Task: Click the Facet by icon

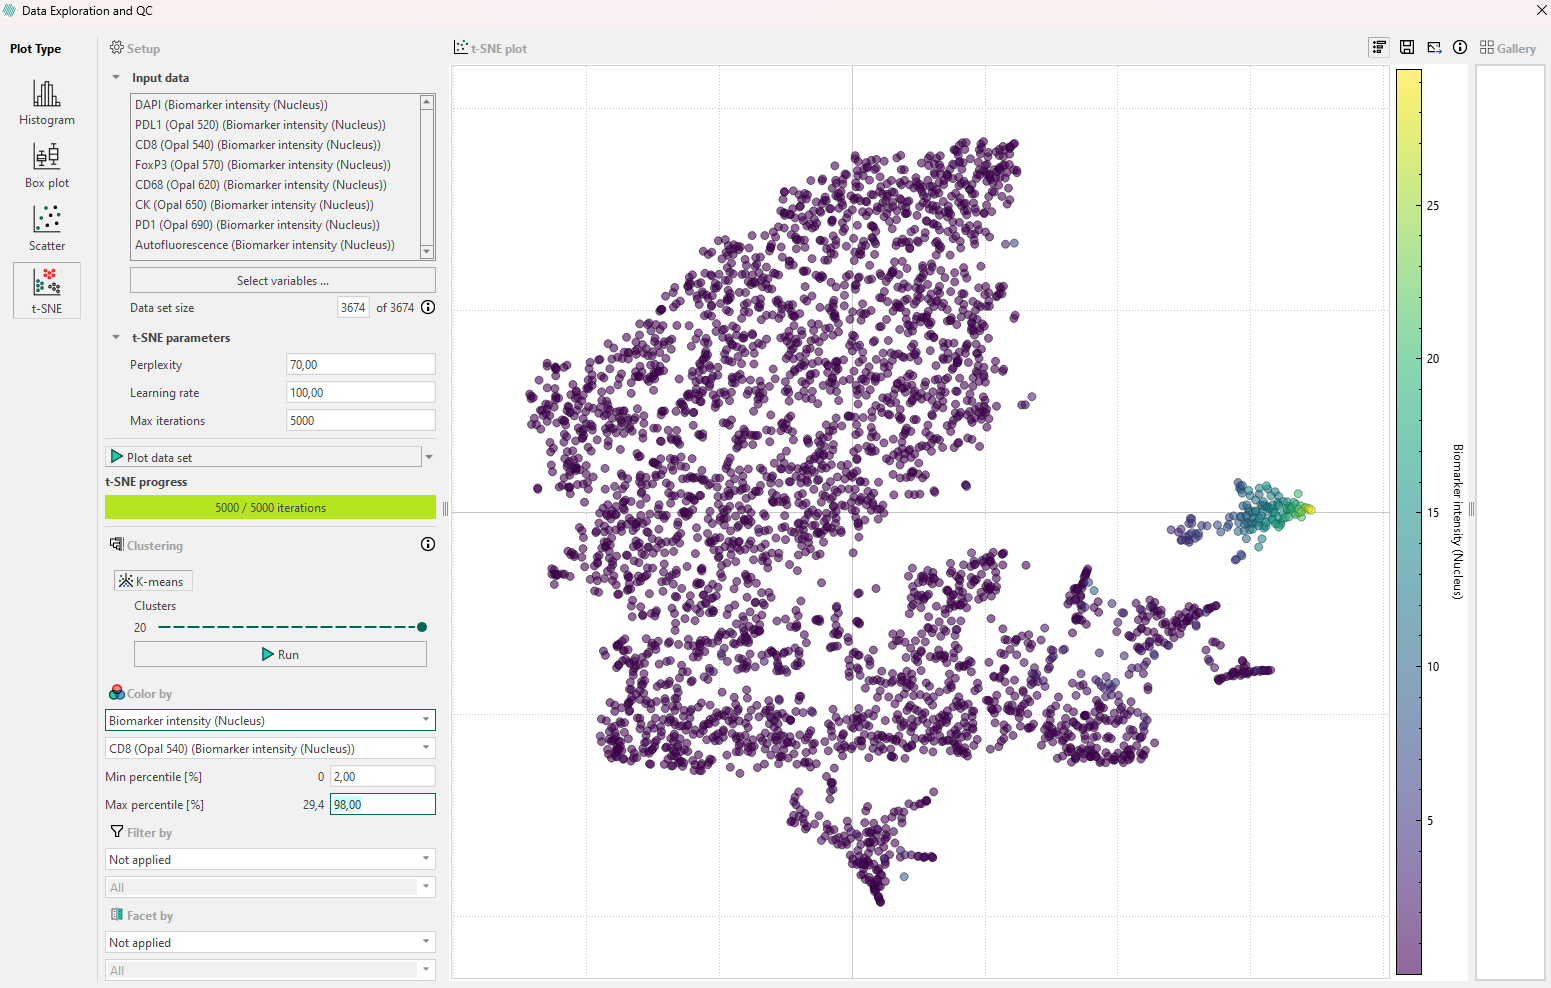Action: [x=117, y=914]
